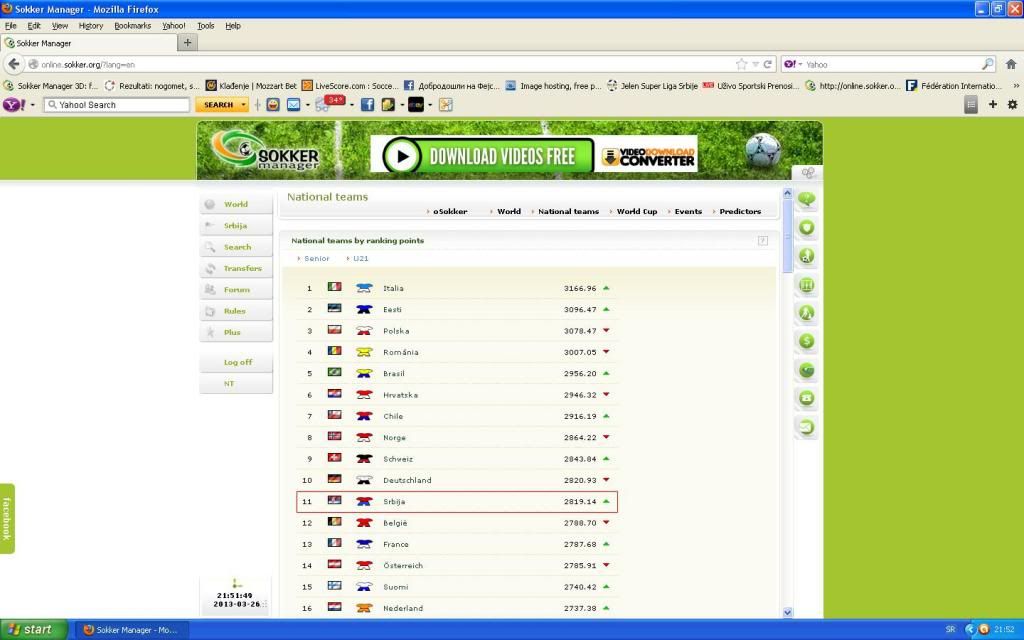
Task: Open the green goalposts sidebar icon
Action: [807, 285]
